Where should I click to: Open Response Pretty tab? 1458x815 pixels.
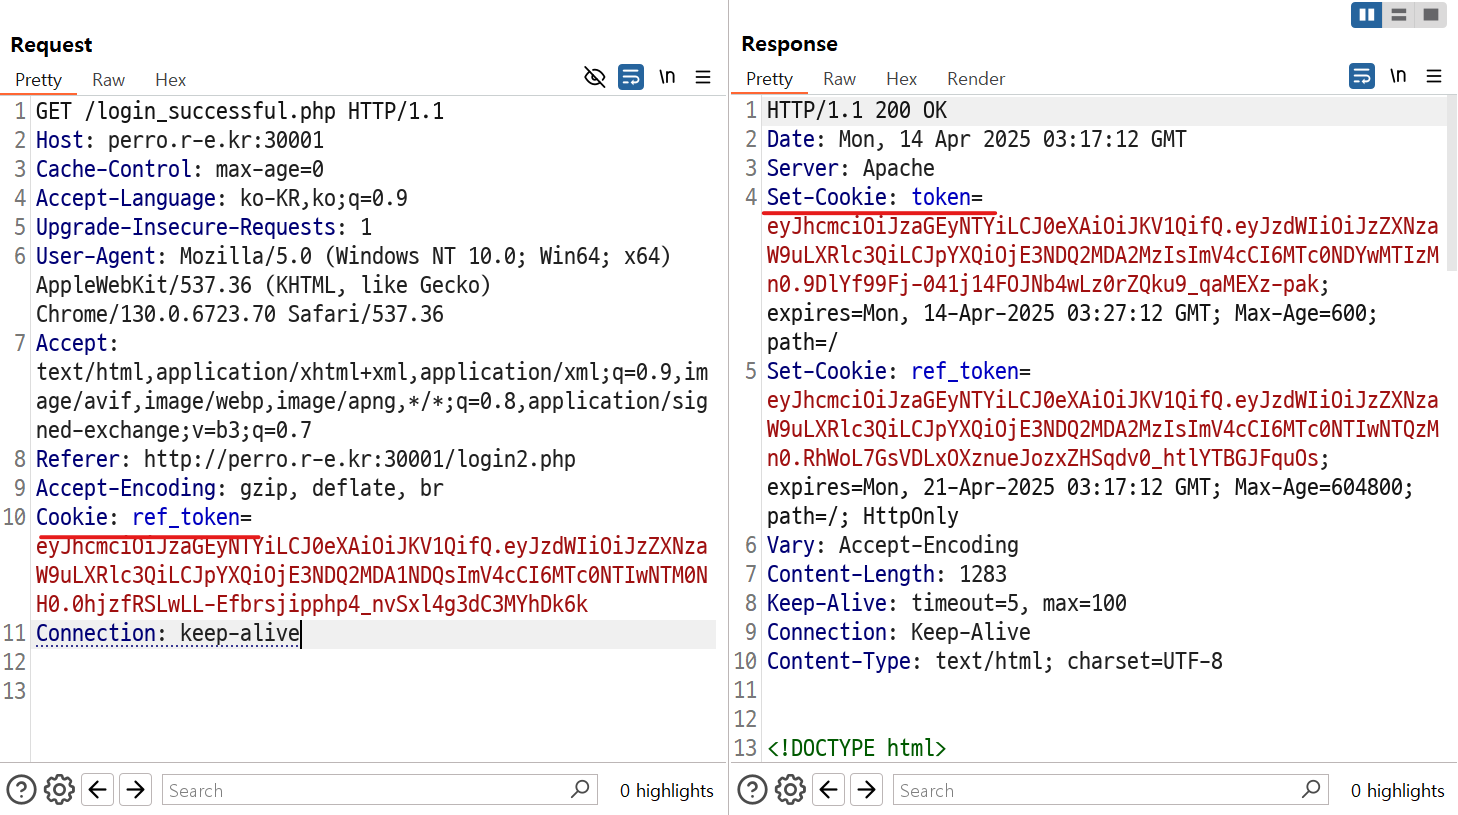click(x=769, y=79)
